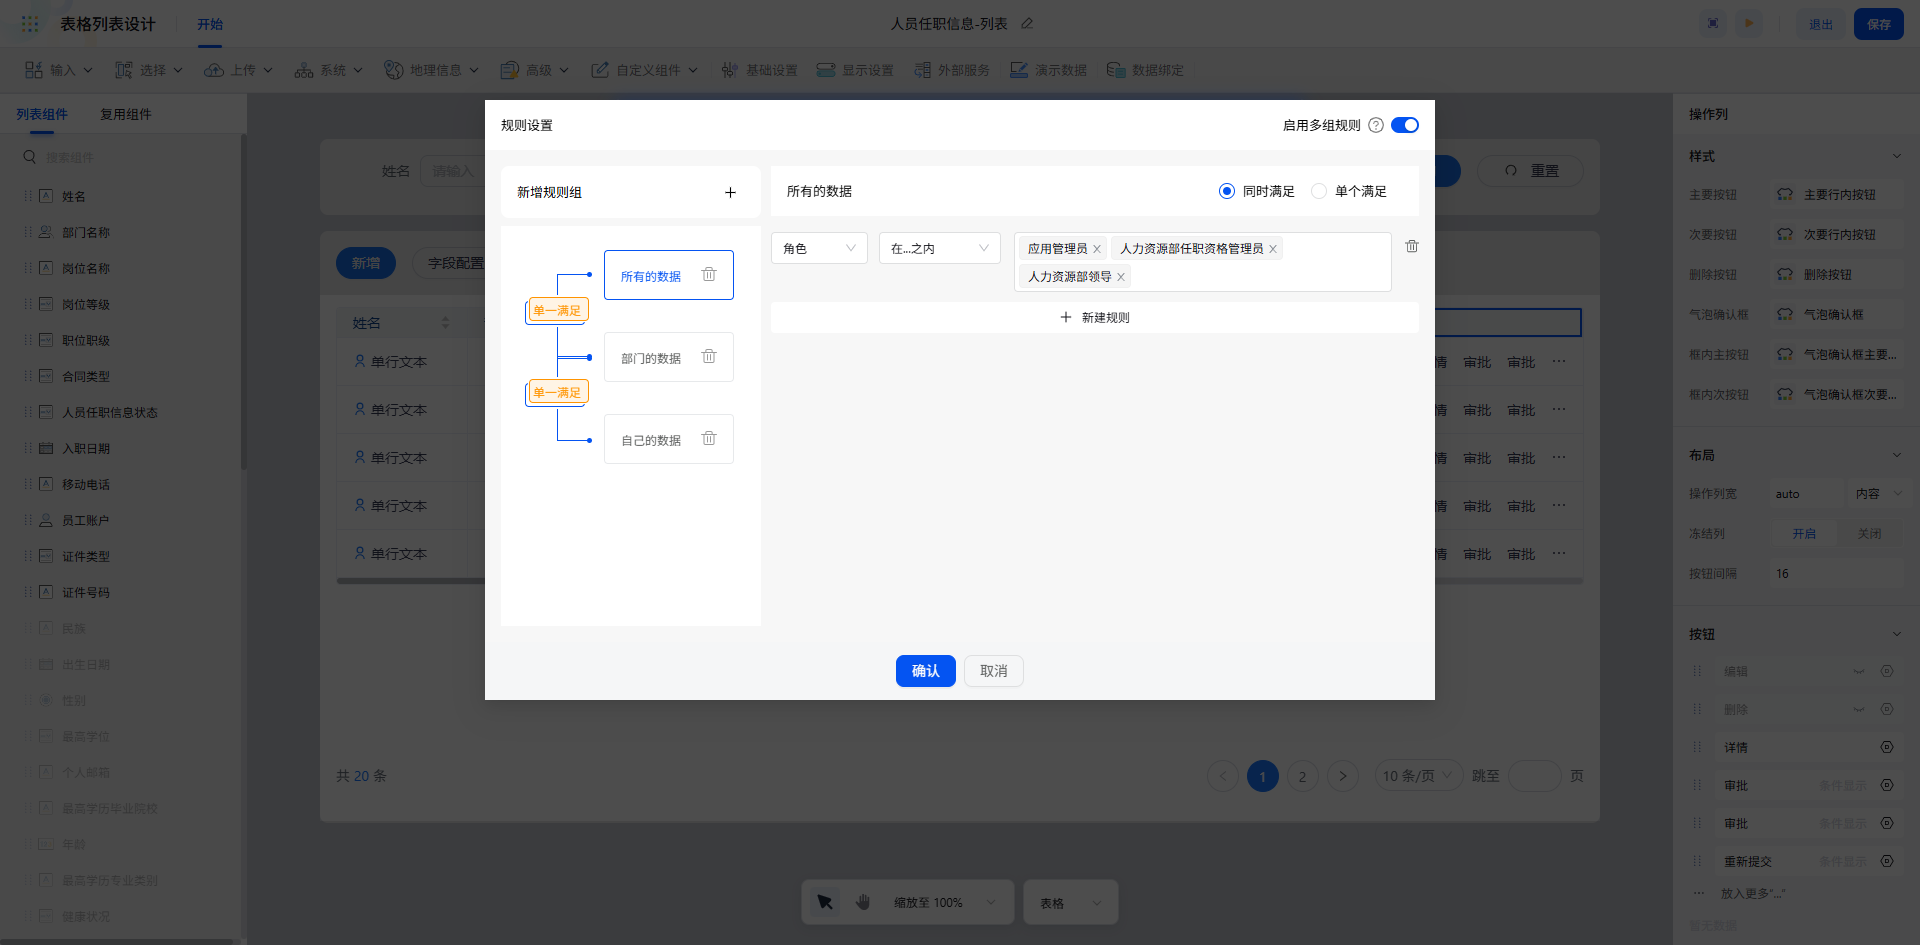
Task: Select the pointer cursor tool
Action: point(825,902)
